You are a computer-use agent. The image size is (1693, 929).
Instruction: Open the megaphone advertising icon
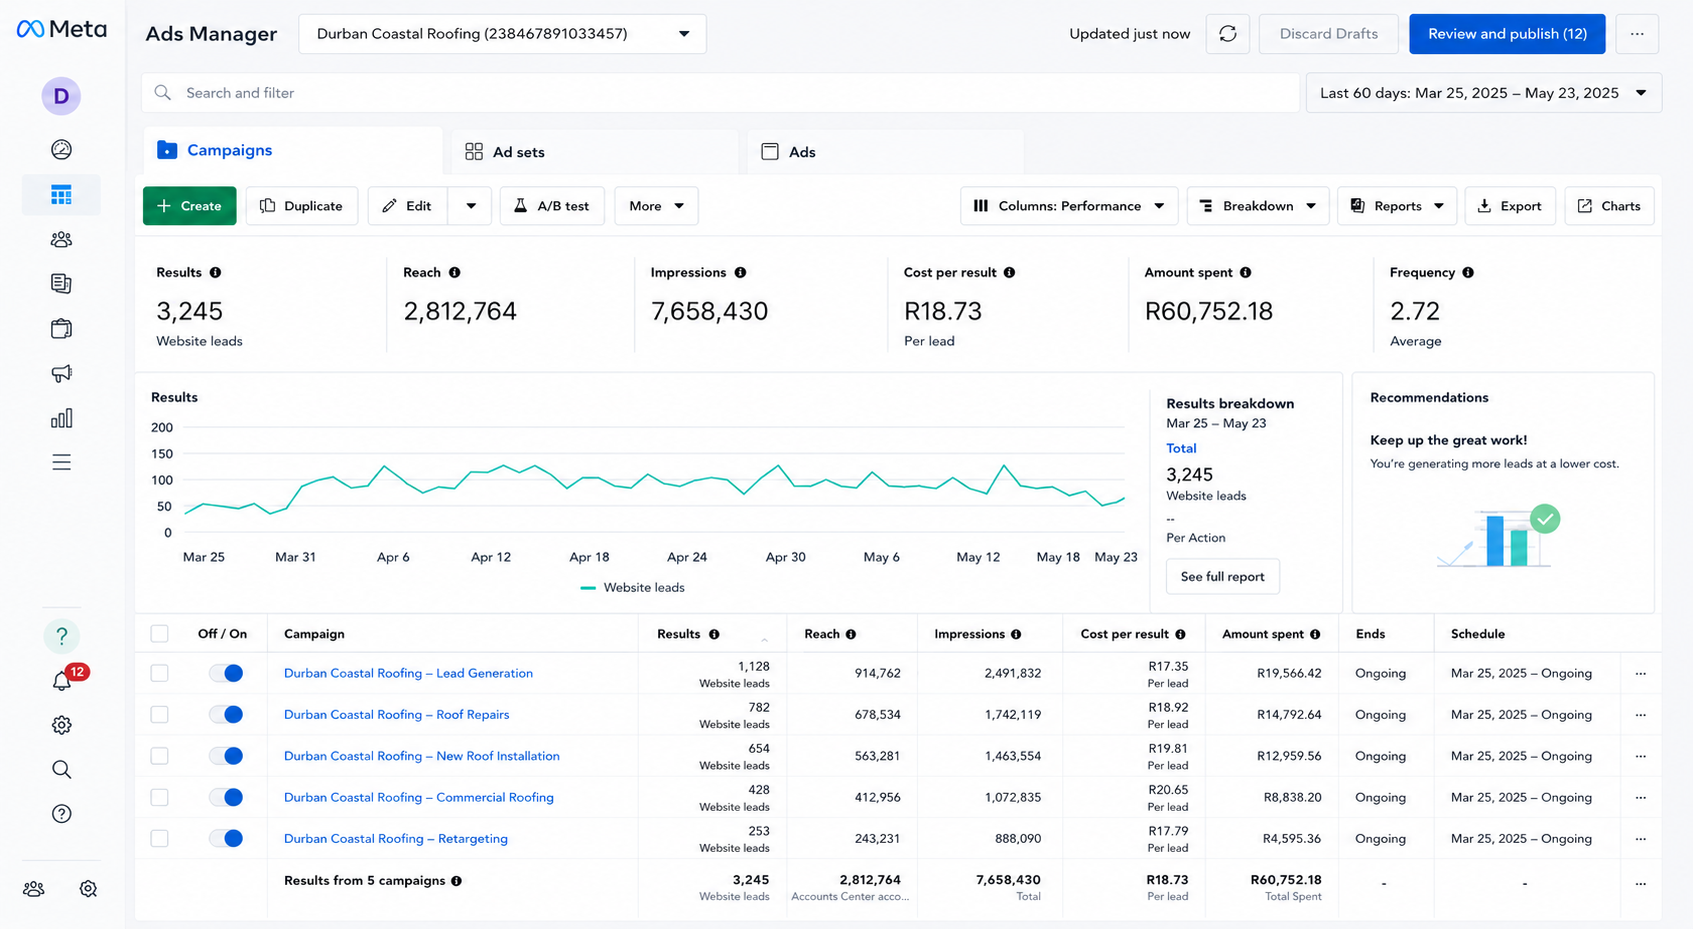click(61, 373)
